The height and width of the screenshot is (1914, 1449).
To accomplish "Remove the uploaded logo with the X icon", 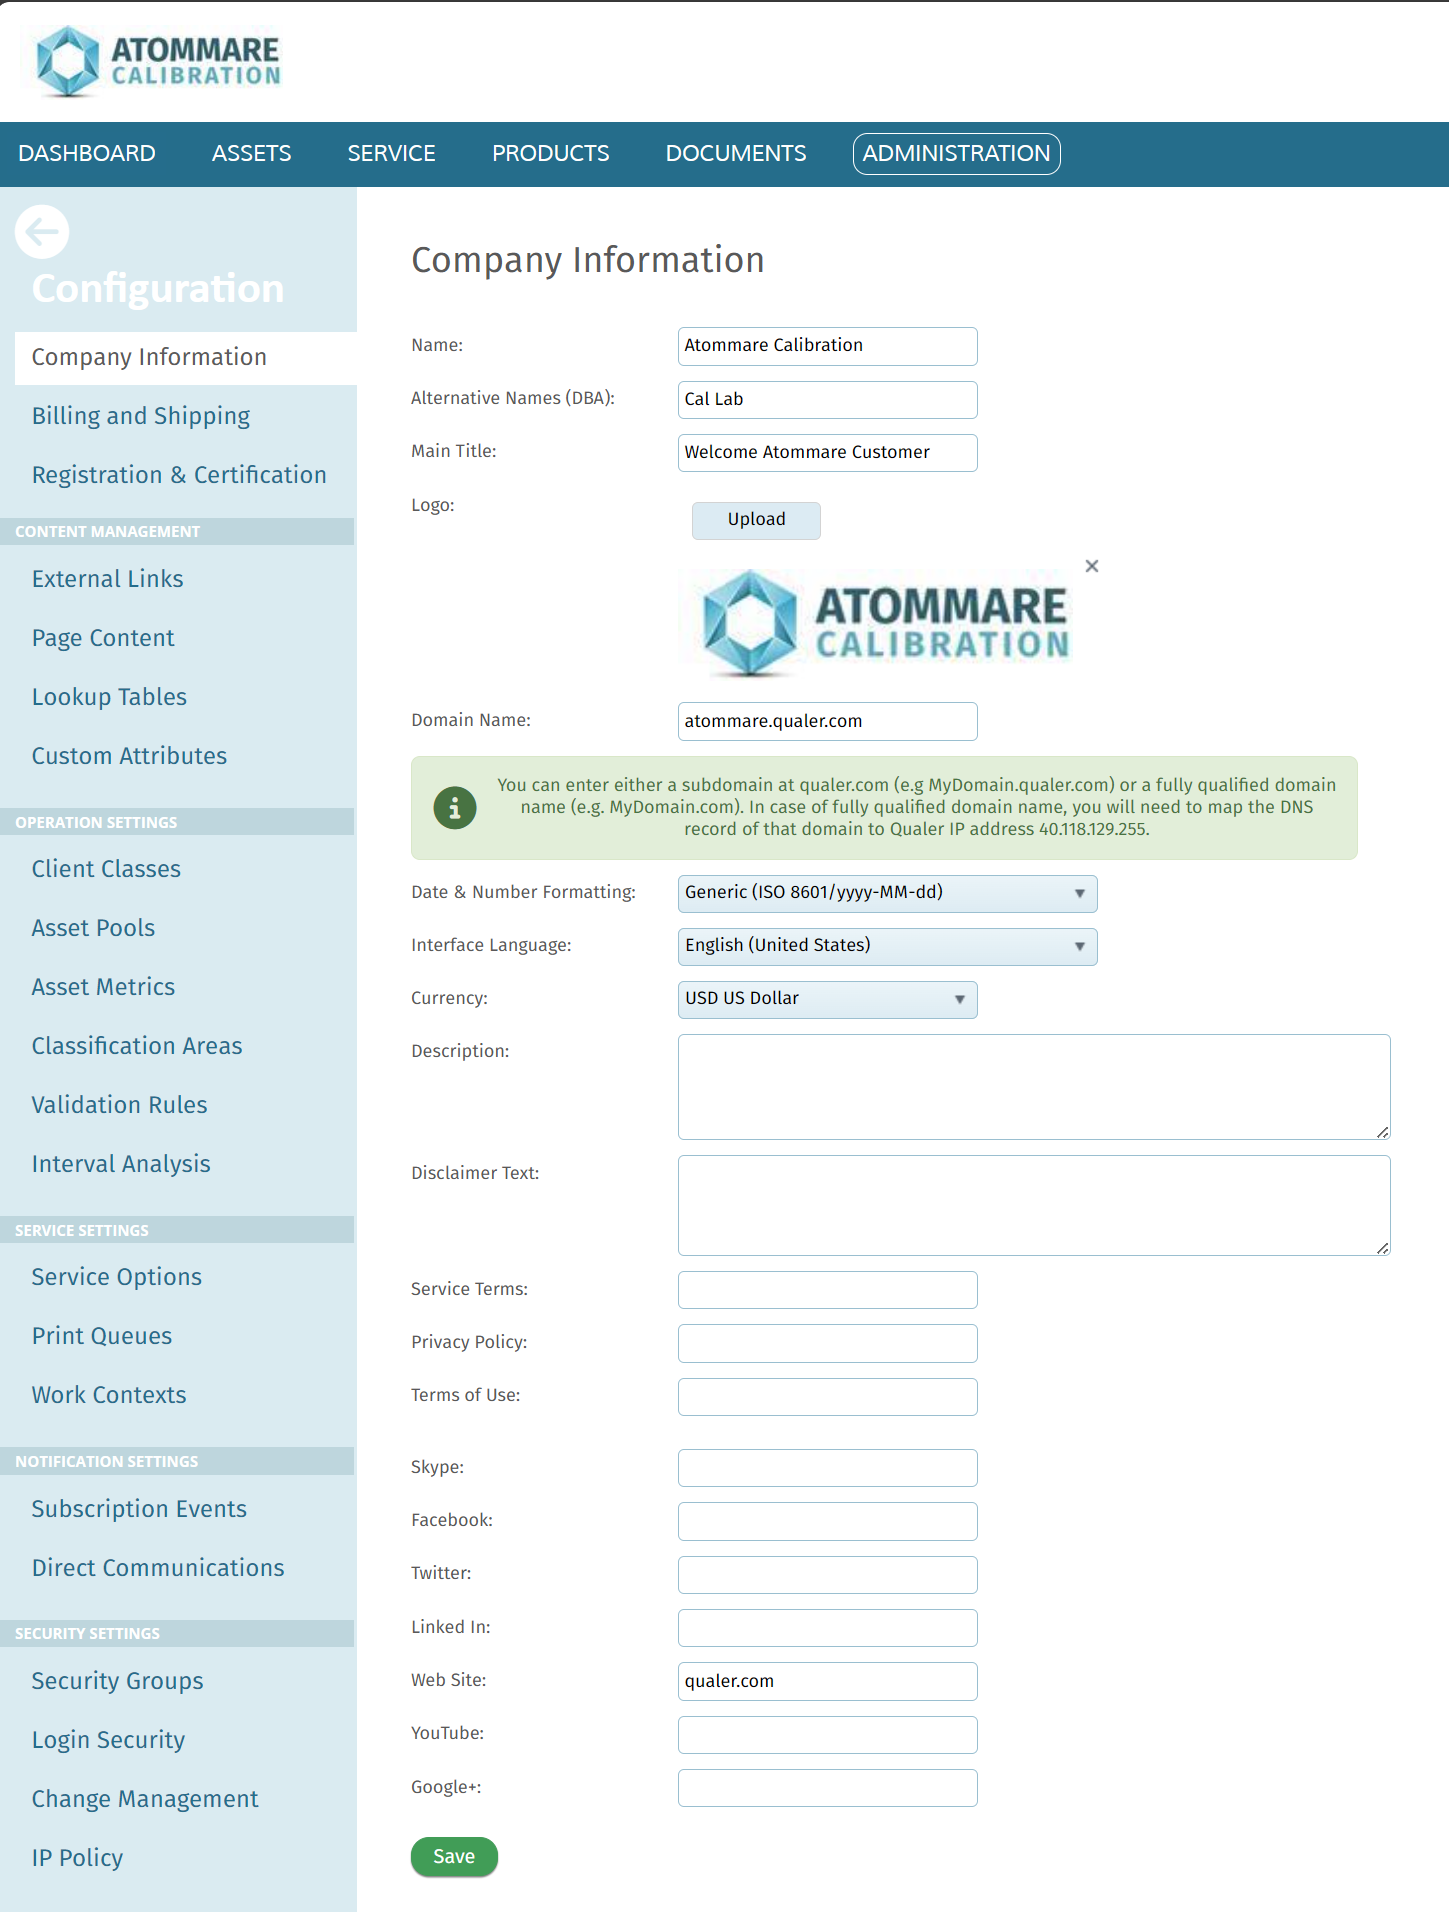I will pos(1092,566).
